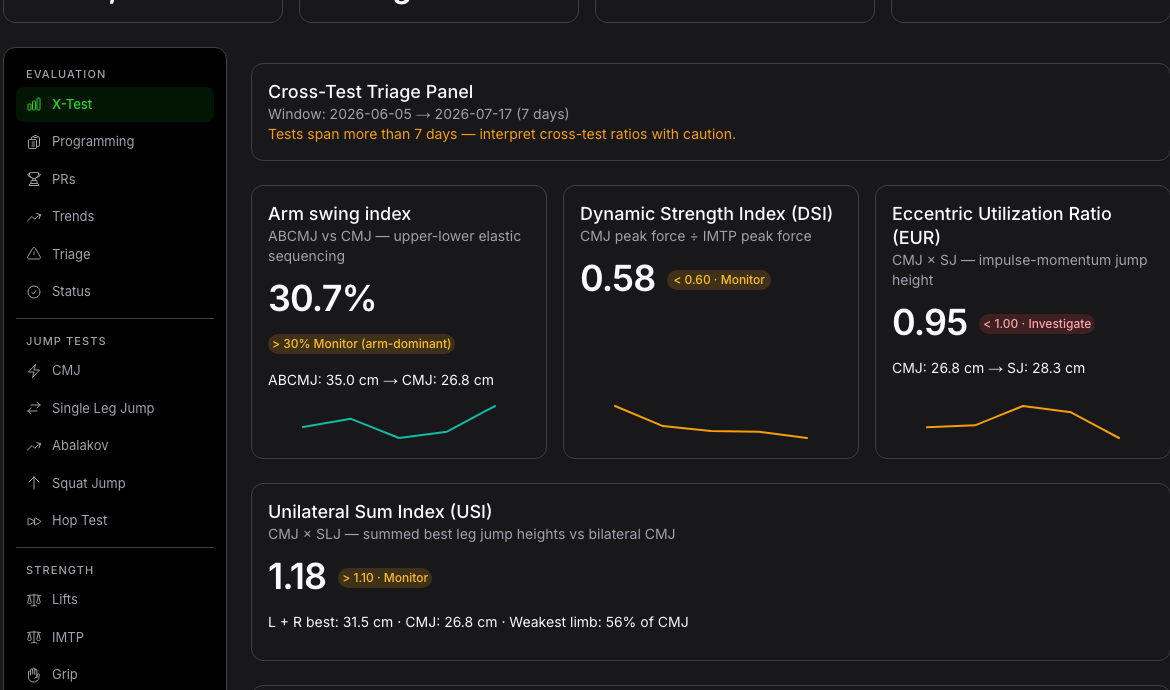Viewport: 1170px width, 690px height.
Task: Click the STRENGTH section header
Action: (60, 570)
